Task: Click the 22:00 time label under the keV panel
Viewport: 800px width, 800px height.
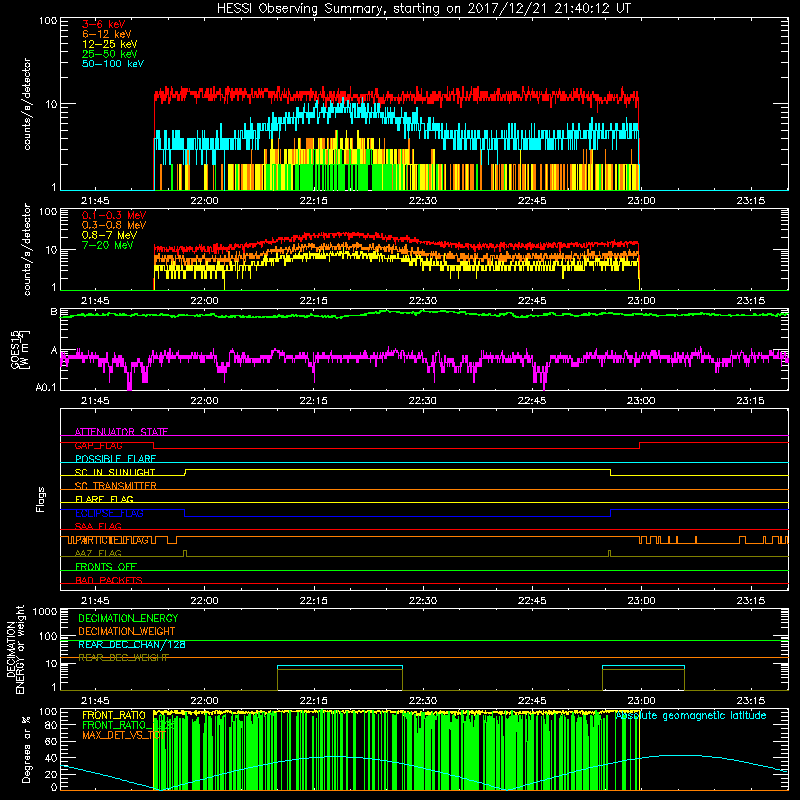Action: (204, 201)
